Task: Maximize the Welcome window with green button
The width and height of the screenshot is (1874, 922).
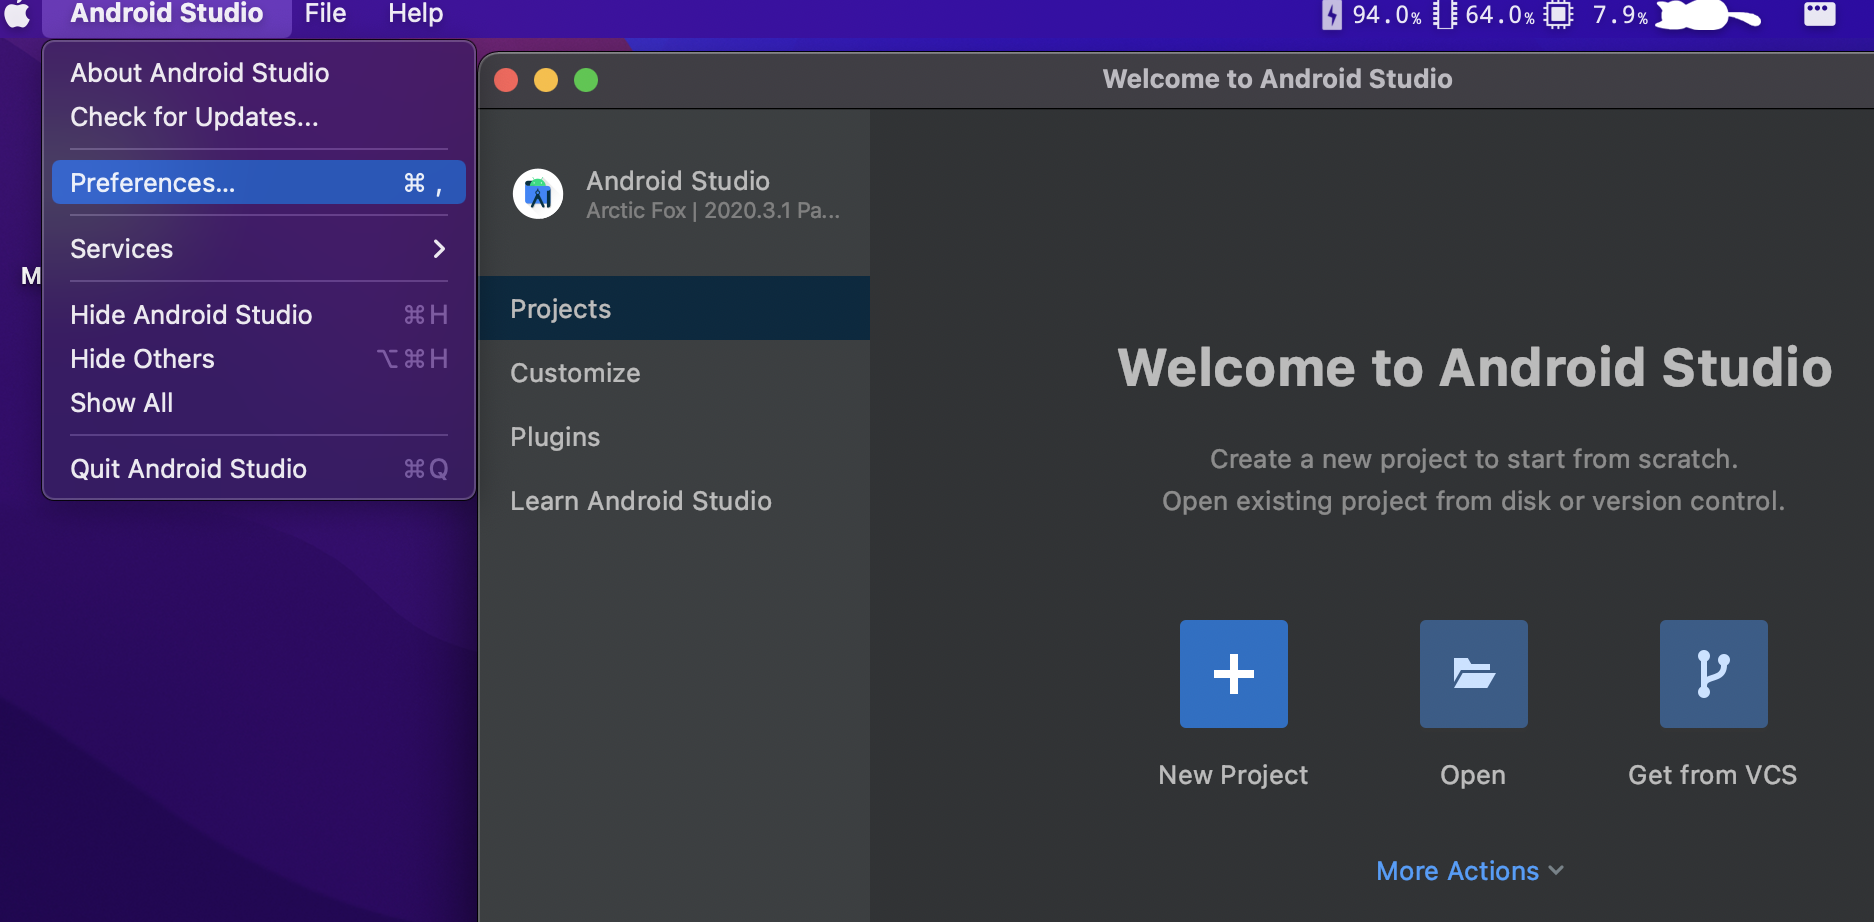Action: (x=586, y=80)
